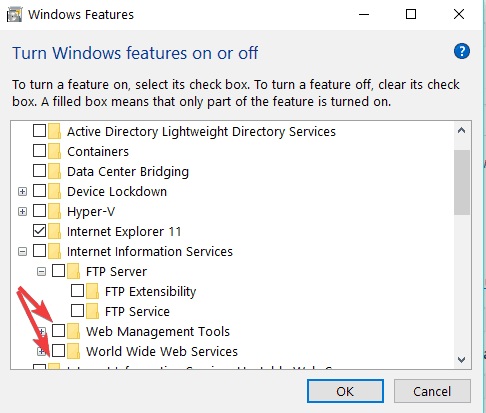
Task: Collapse the FTP Server node
Action: [x=41, y=271]
